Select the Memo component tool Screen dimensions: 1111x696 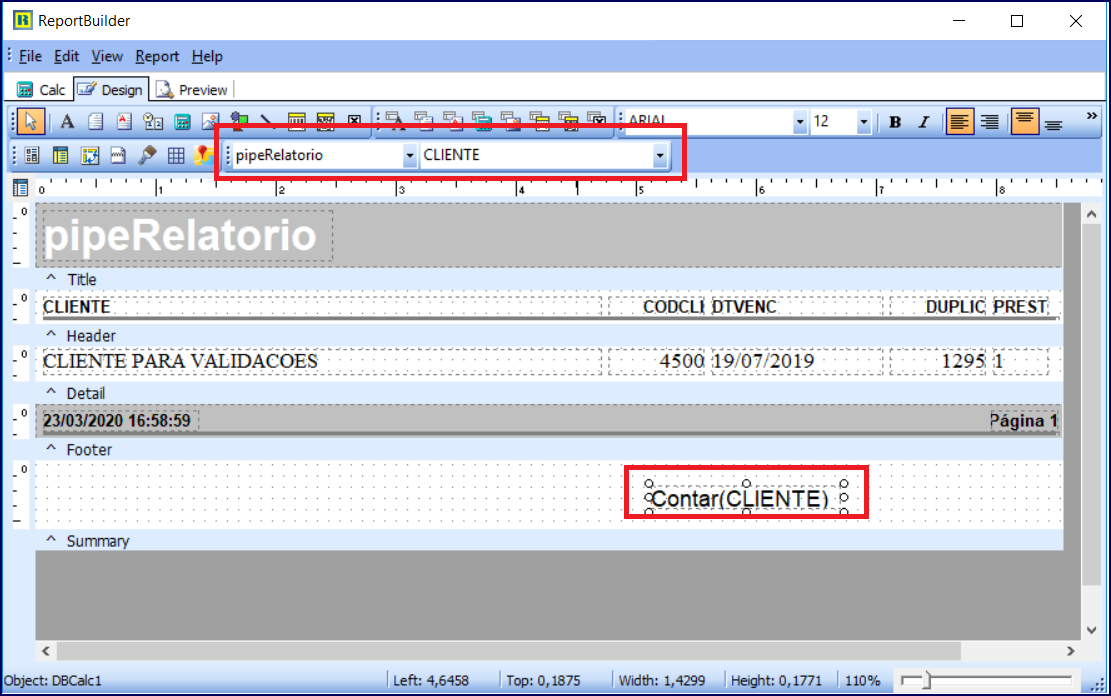(x=96, y=121)
